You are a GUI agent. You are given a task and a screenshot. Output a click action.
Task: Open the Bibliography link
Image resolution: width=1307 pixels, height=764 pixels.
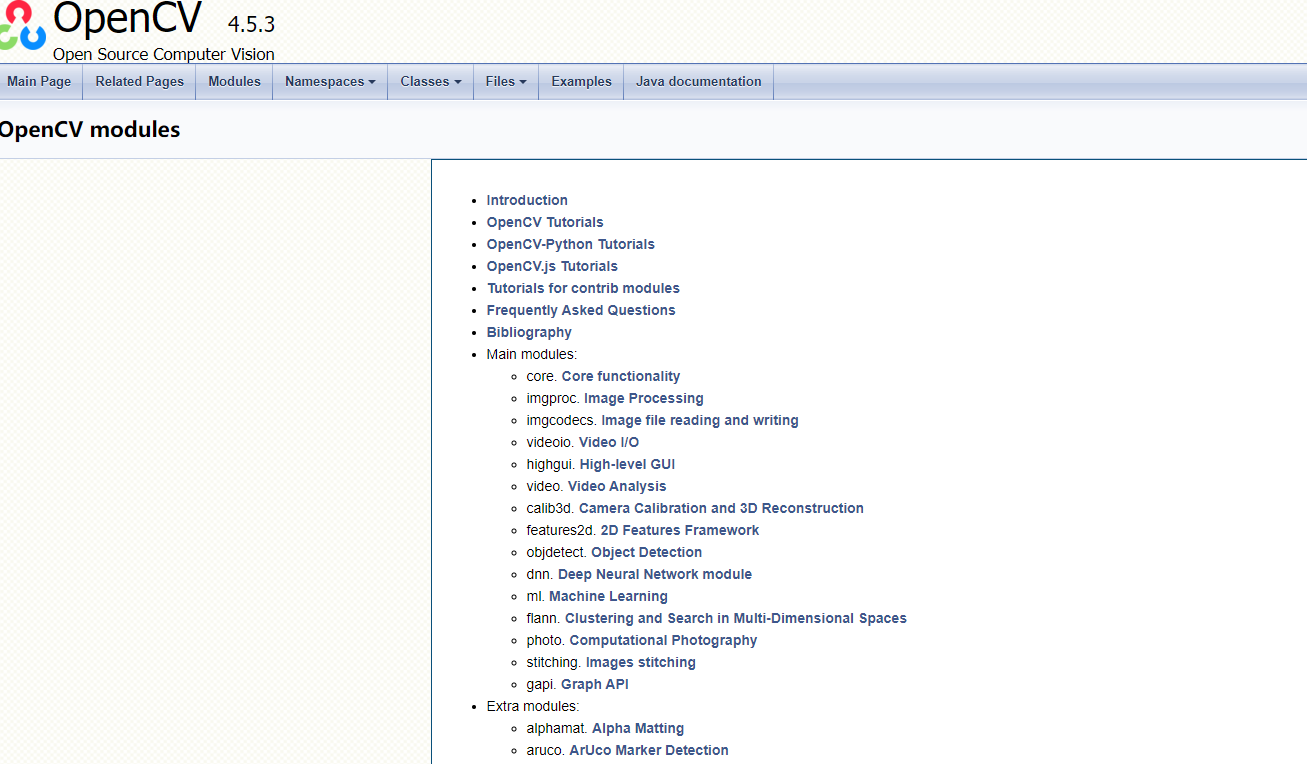point(529,332)
